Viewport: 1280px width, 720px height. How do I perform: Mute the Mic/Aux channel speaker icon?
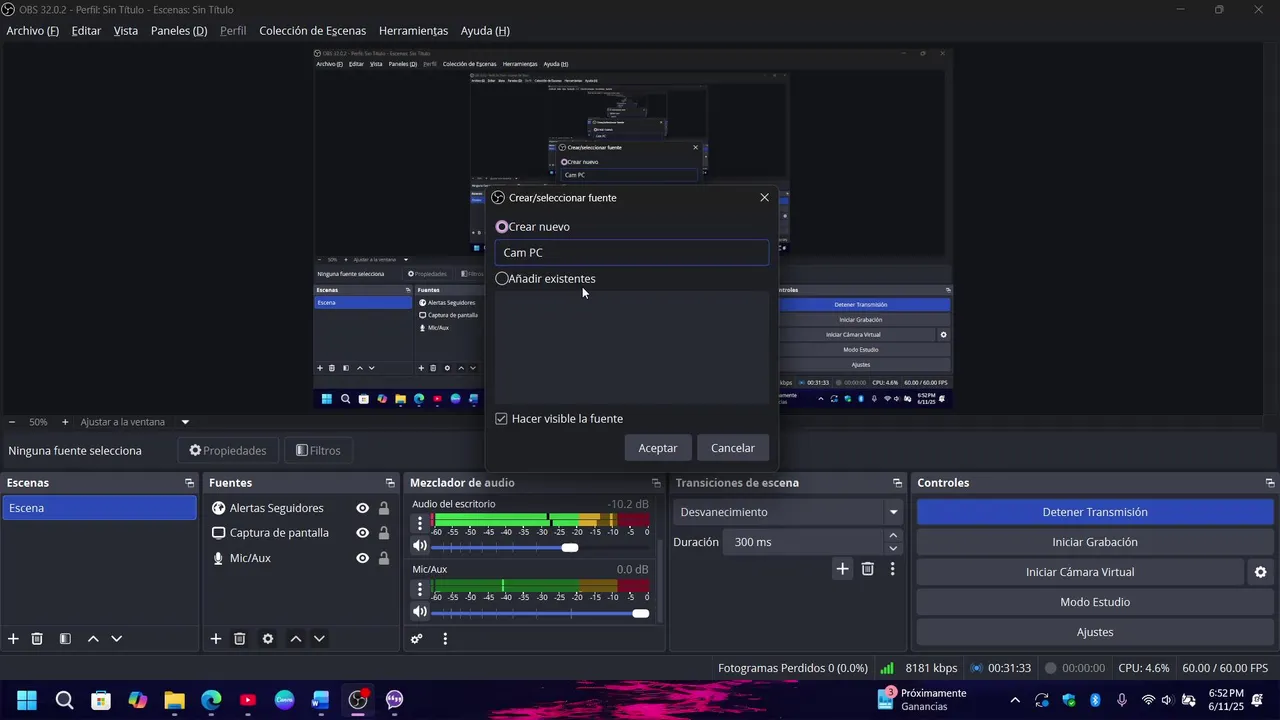click(420, 612)
